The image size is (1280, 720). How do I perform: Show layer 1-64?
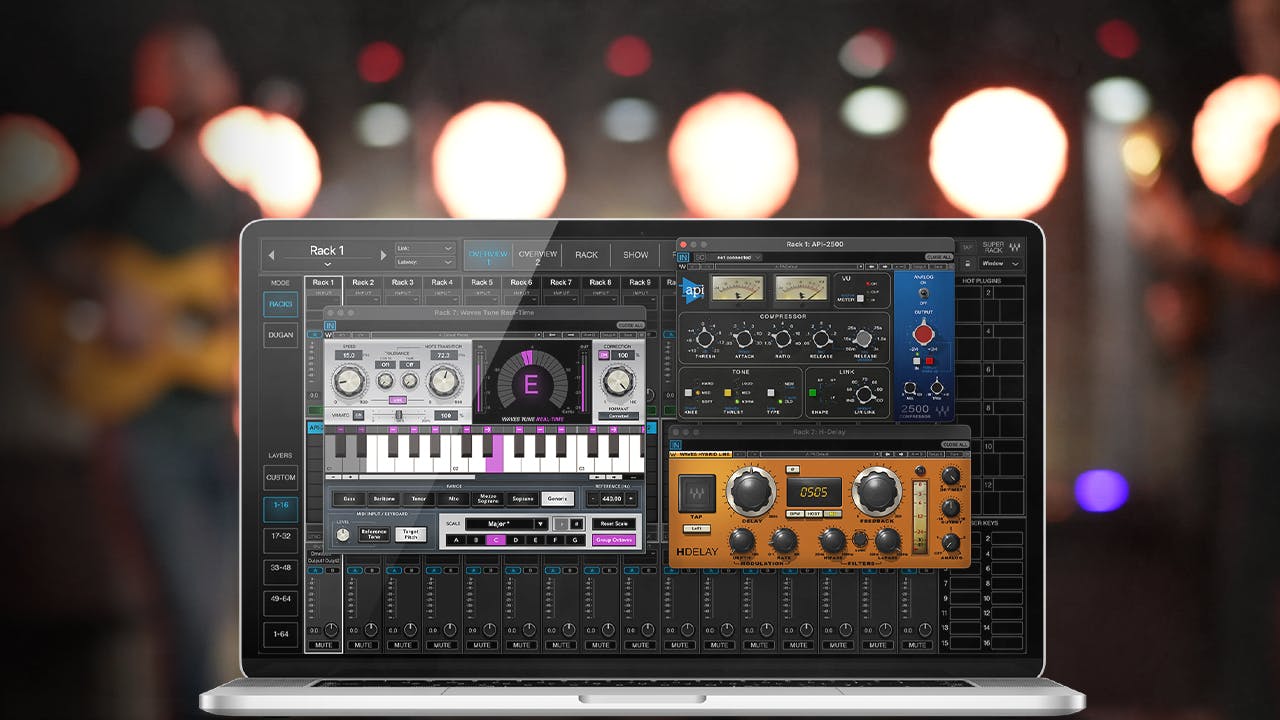[280, 634]
